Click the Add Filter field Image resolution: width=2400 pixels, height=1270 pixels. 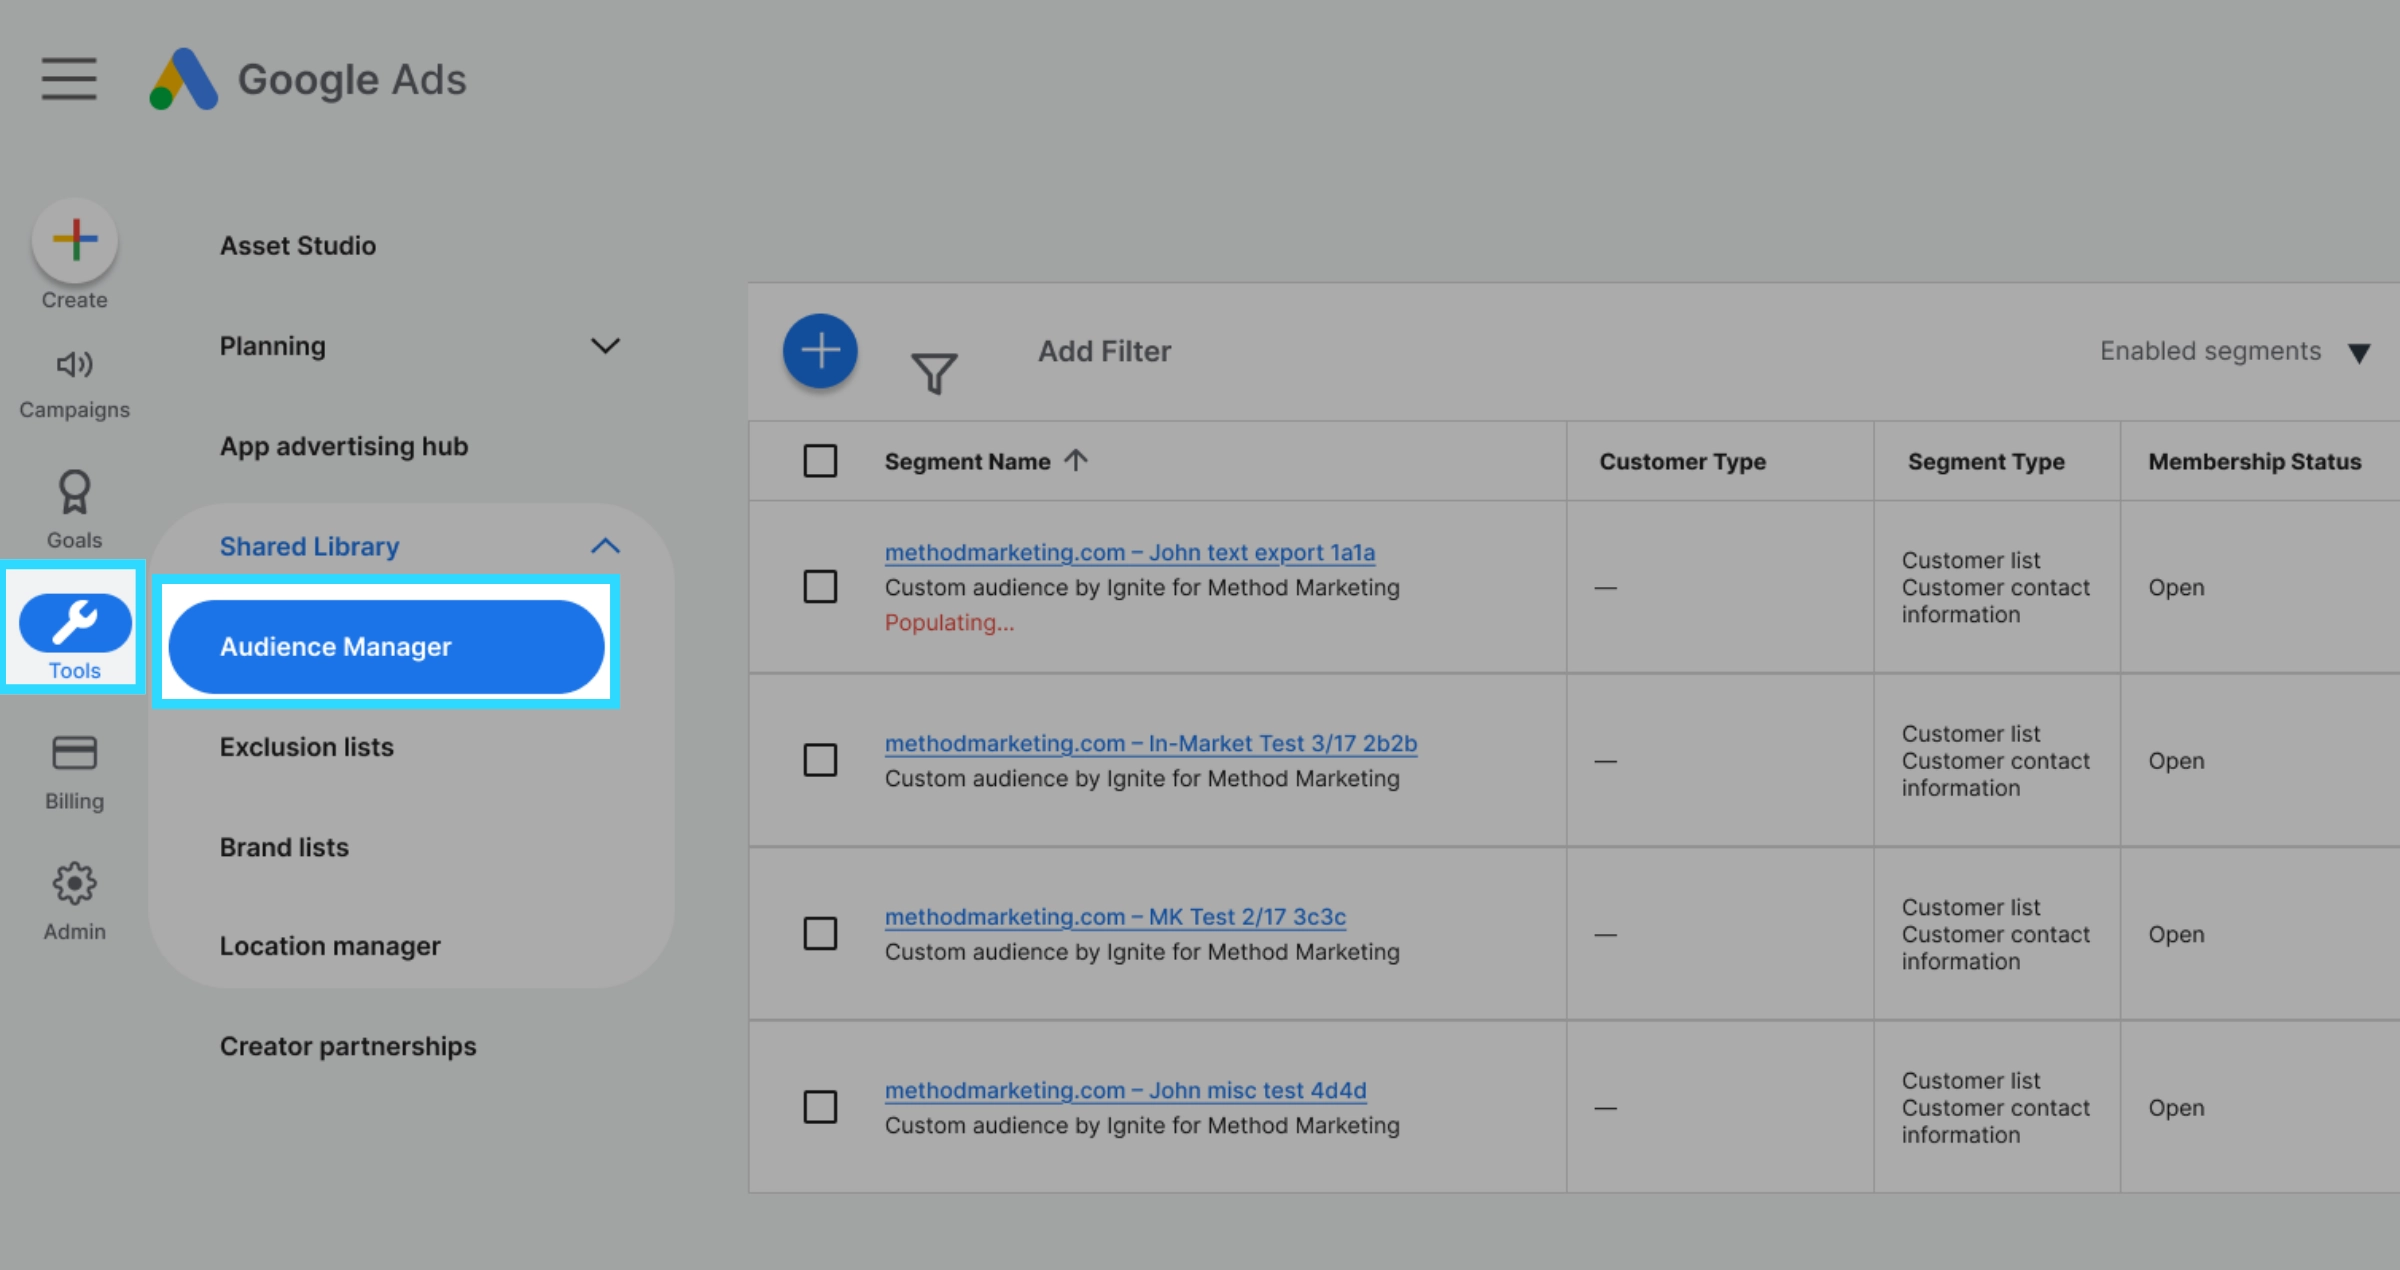pyautogui.click(x=1104, y=351)
